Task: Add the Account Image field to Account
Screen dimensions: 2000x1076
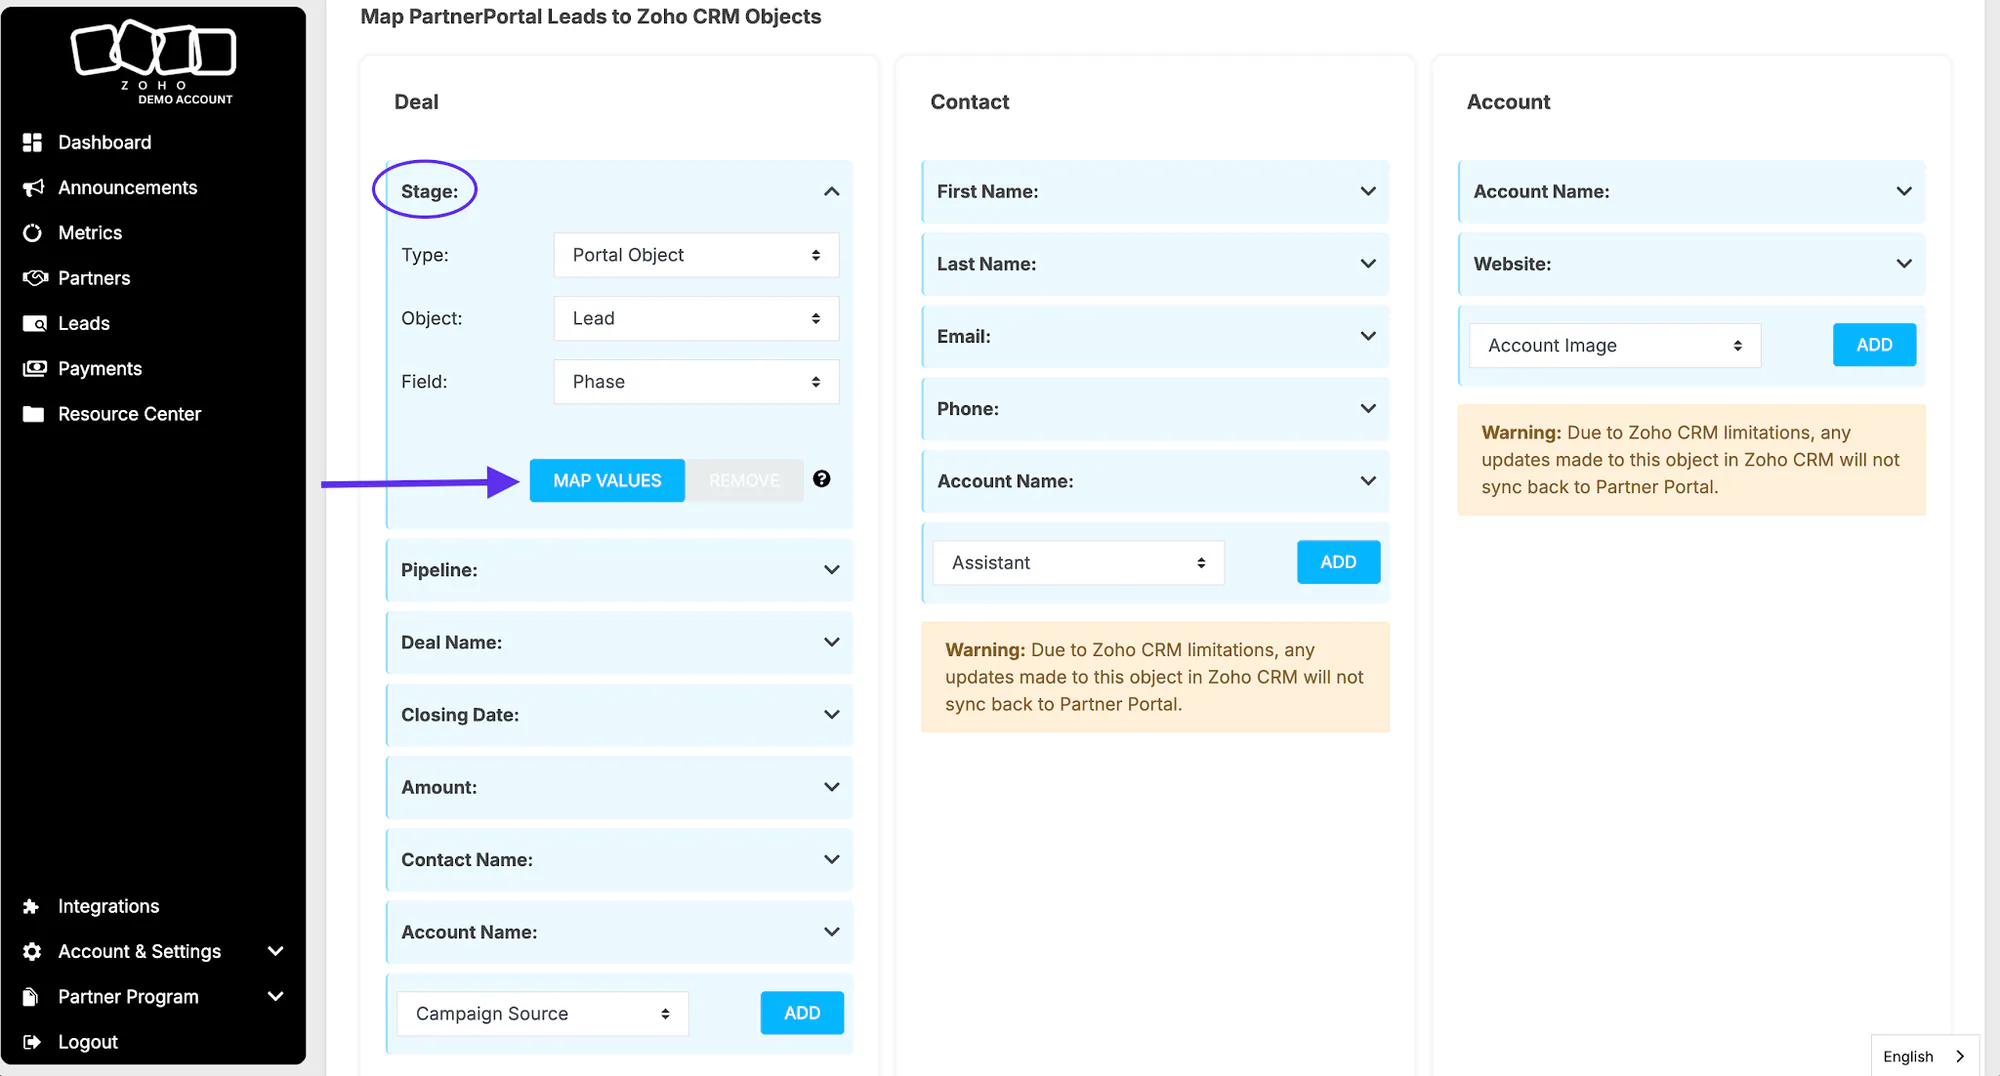Action: [1874, 345]
